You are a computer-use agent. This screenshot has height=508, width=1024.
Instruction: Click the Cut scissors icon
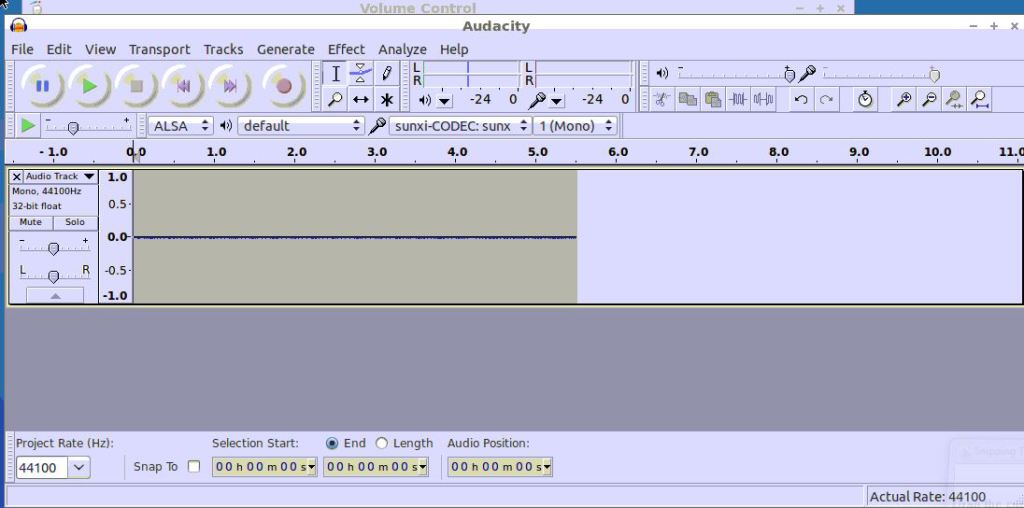pyautogui.click(x=661, y=100)
